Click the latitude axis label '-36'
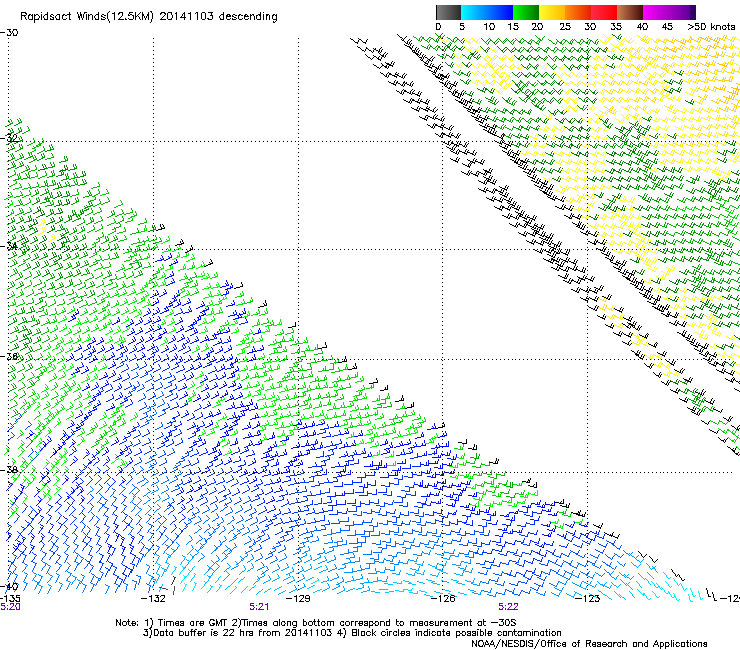 click(x=9, y=356)
